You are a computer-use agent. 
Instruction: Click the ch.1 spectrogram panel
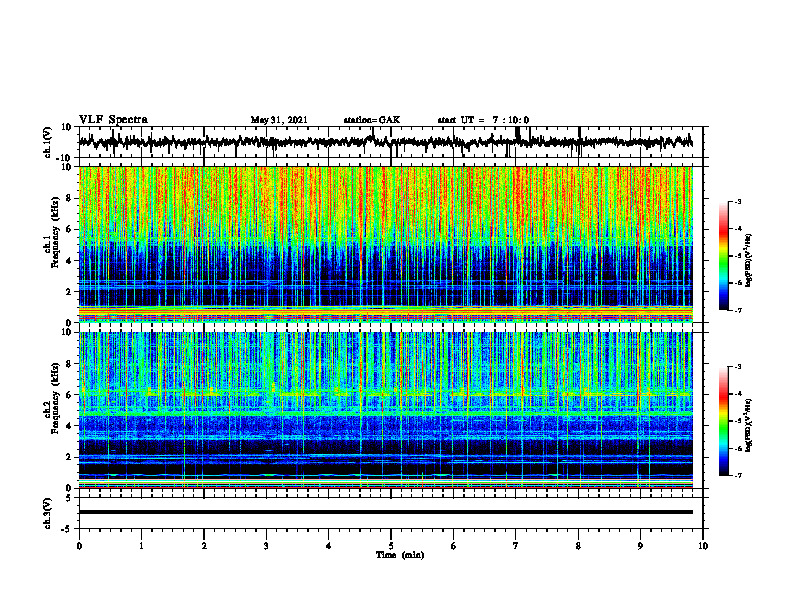tap(385, 244)
